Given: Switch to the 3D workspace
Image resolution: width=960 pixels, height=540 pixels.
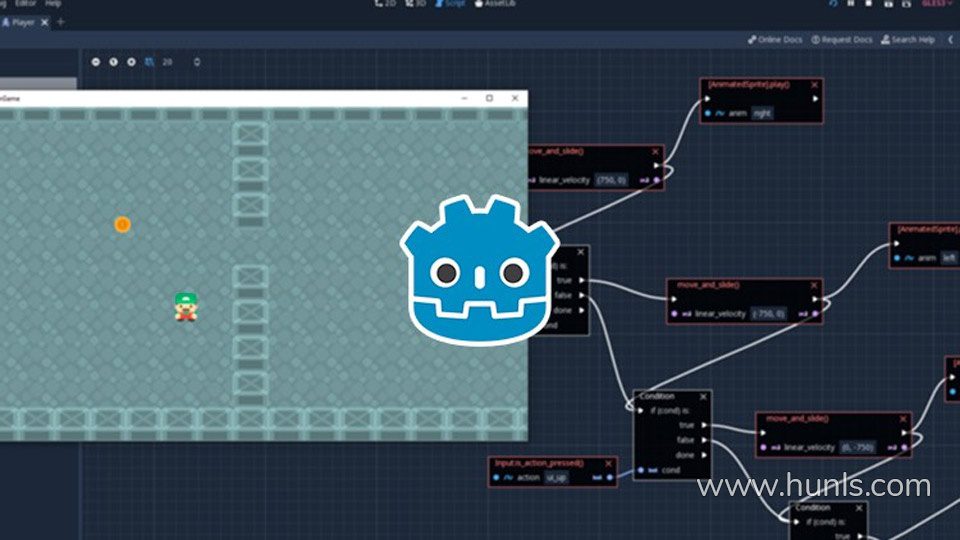Looking at the screenshot, I should (416, 3).
